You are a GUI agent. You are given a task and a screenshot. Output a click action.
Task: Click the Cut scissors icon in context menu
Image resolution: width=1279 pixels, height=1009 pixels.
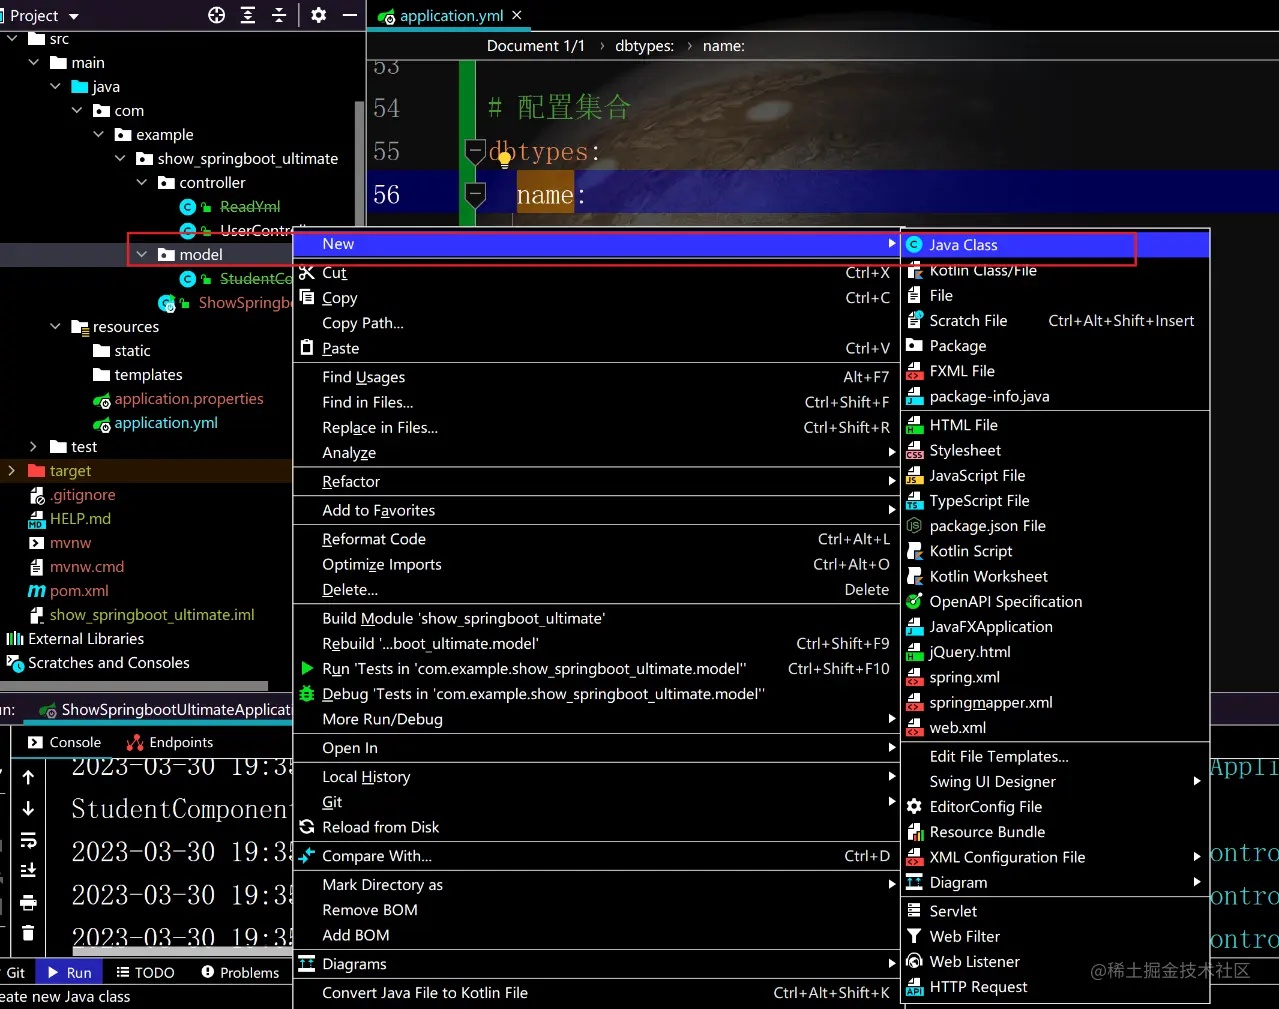pyautogui.click(x=307, y=272)
